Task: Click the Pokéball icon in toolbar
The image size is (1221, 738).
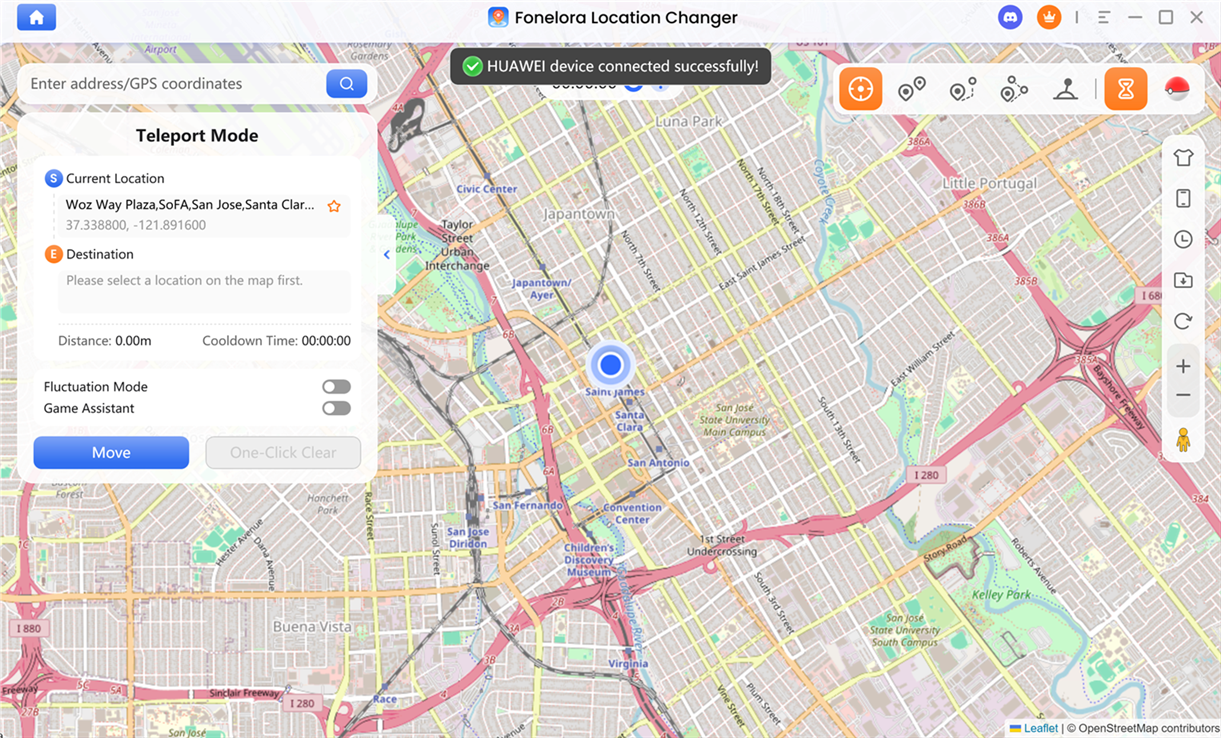Action: point(1177,90)
